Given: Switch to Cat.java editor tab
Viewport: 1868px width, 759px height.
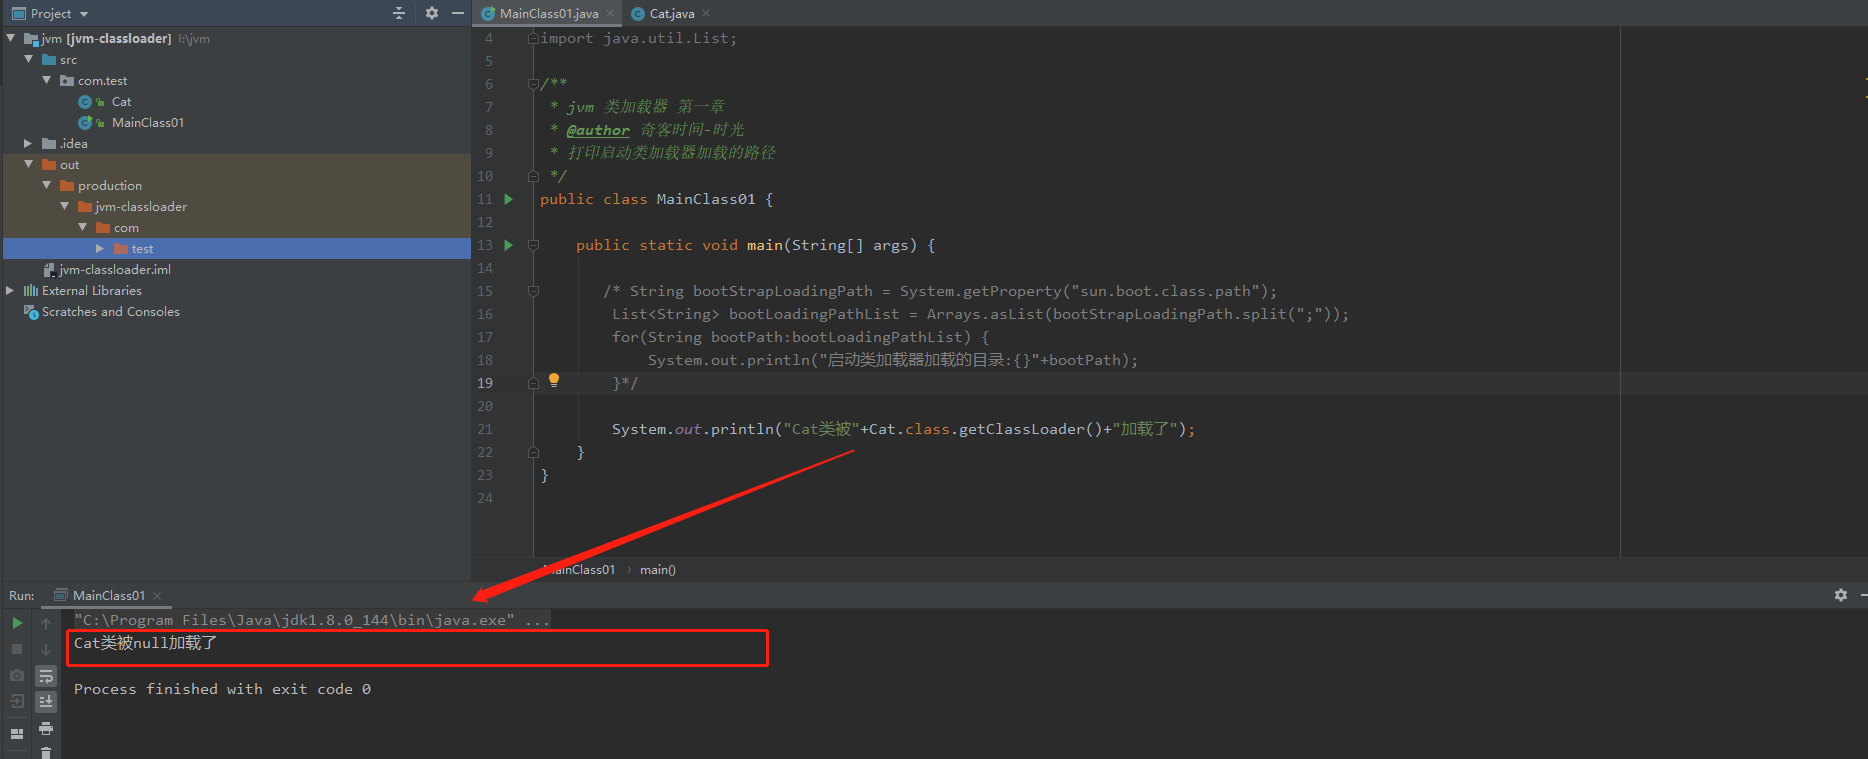Looking at the screenshot, I should [x=672, y=13].
